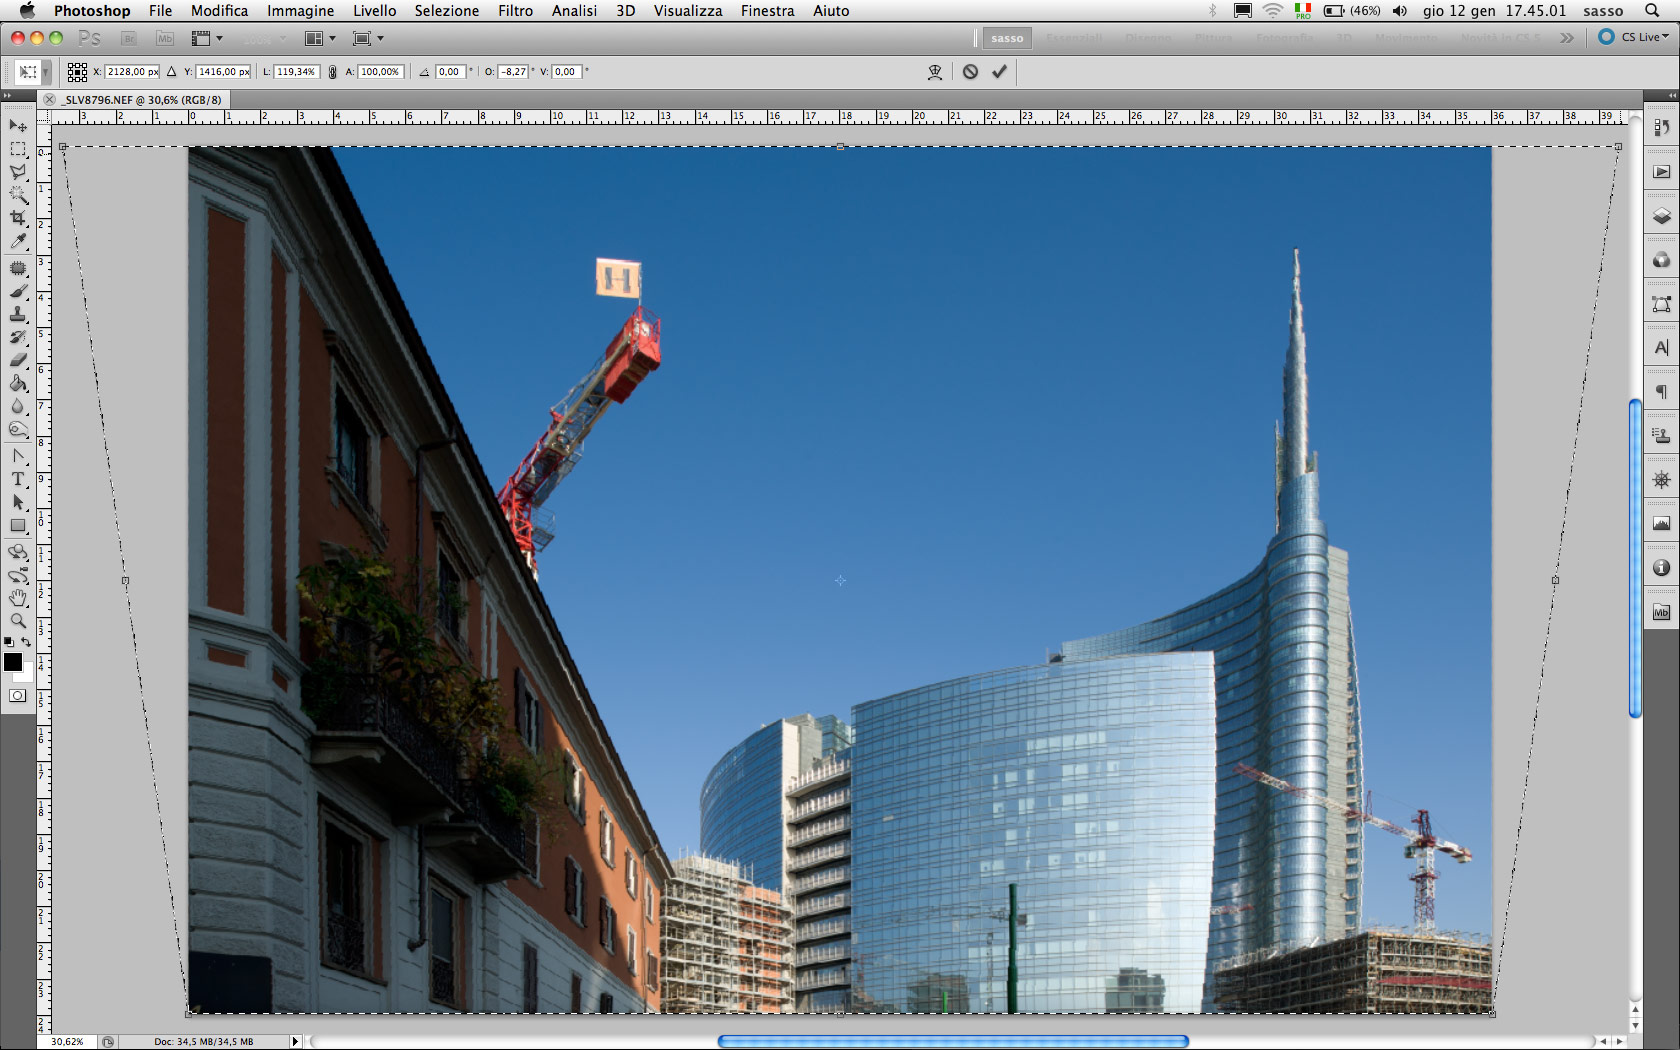Click the horizontal skew O field

tap(513, 72)
